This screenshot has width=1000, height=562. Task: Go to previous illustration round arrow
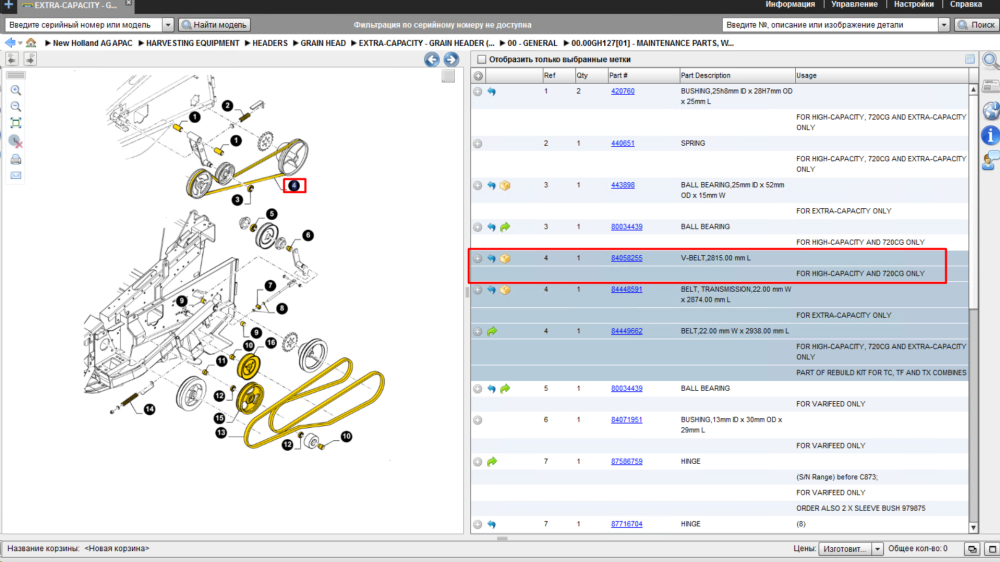[x=432, y=59]
